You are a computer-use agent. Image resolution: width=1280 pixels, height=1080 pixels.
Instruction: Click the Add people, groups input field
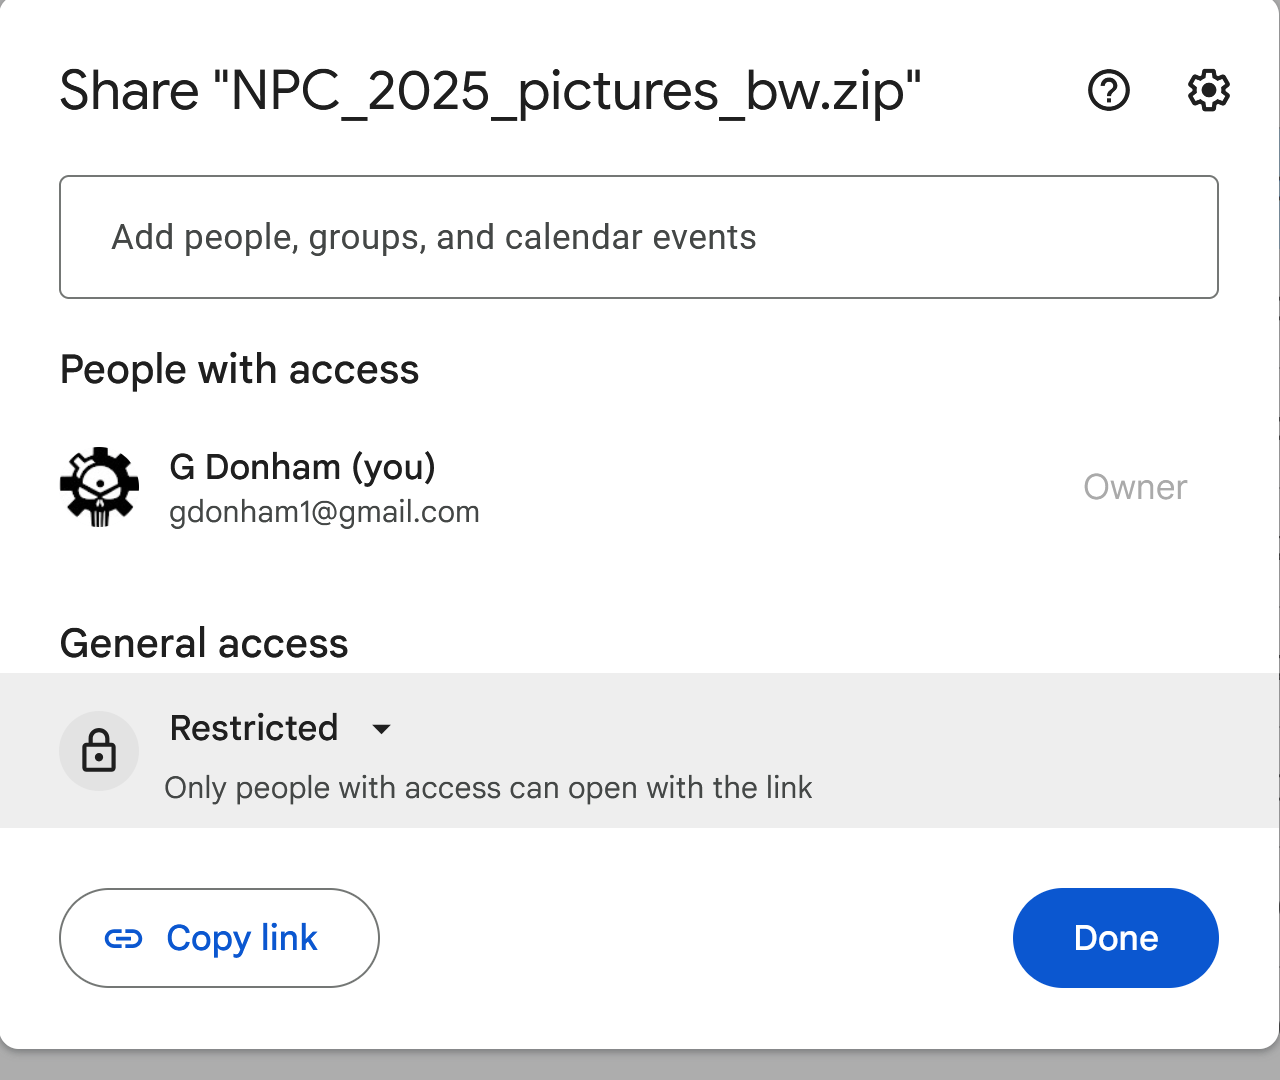(638, 237)
